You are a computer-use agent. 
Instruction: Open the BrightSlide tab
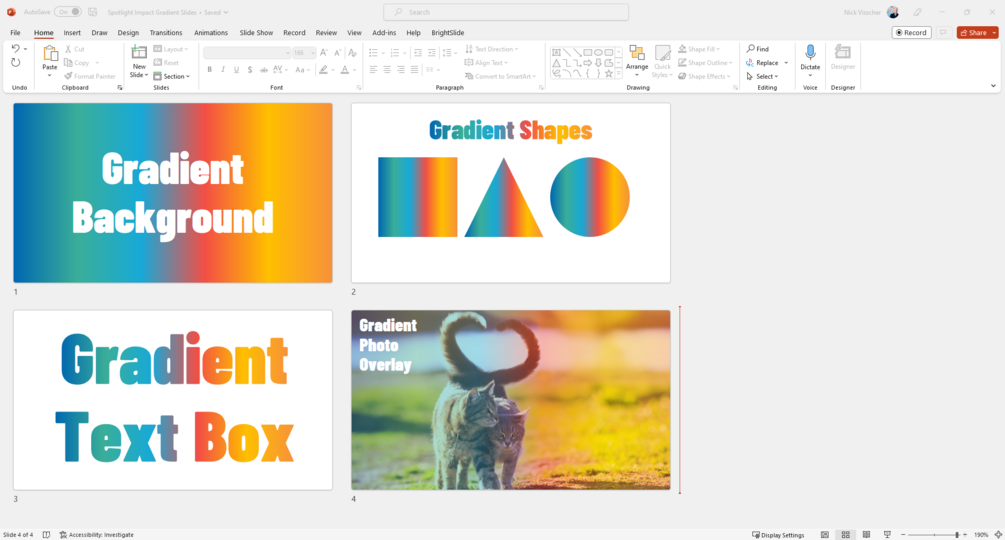(x=447, y=33)
